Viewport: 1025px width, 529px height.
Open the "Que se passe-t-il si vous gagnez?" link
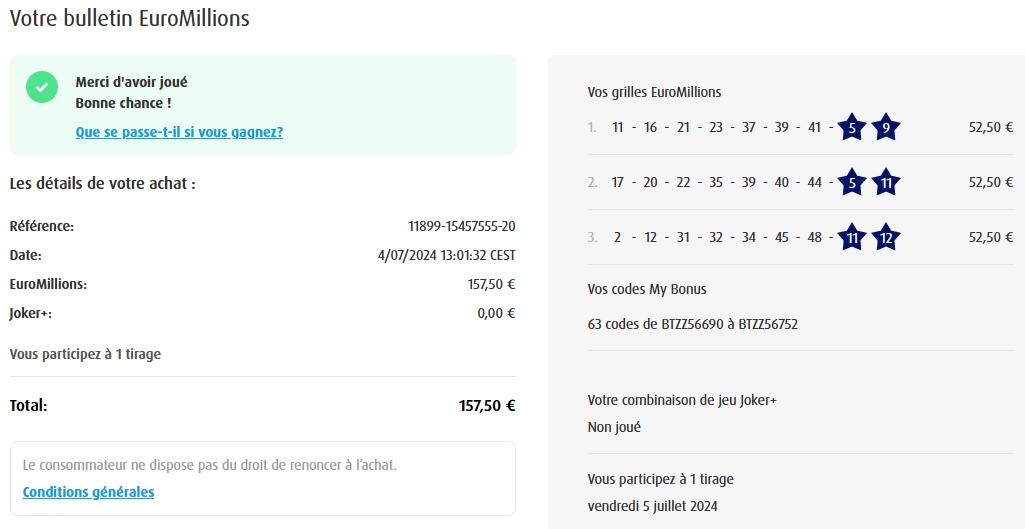click(179, 132)
